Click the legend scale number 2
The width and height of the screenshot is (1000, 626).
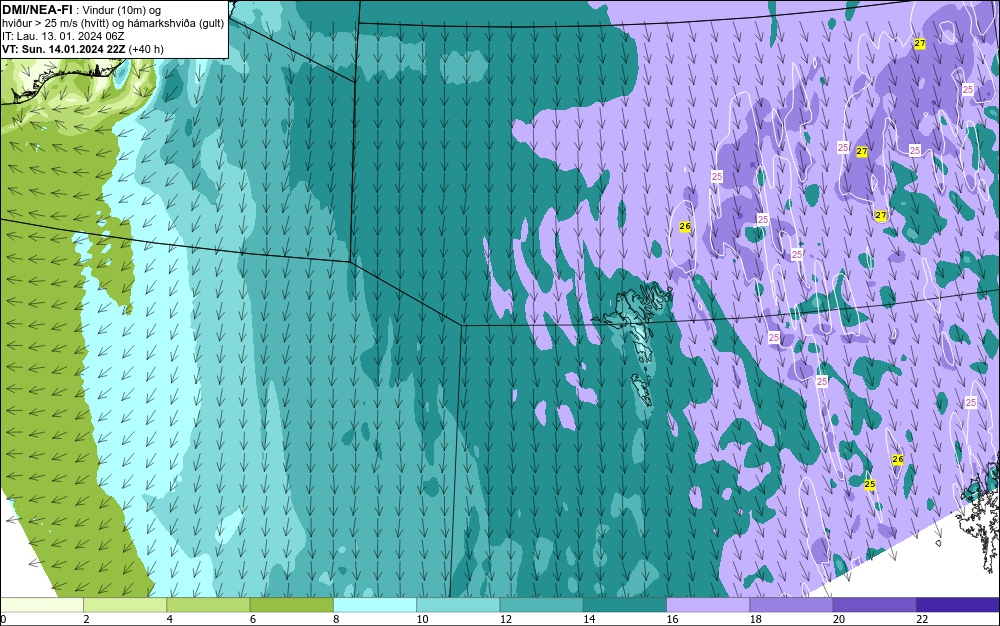[x=86, y=619]
